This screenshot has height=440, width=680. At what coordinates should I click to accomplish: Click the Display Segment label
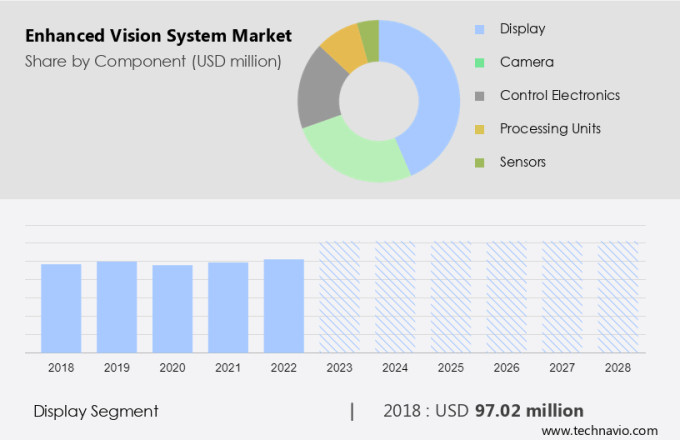96,411
